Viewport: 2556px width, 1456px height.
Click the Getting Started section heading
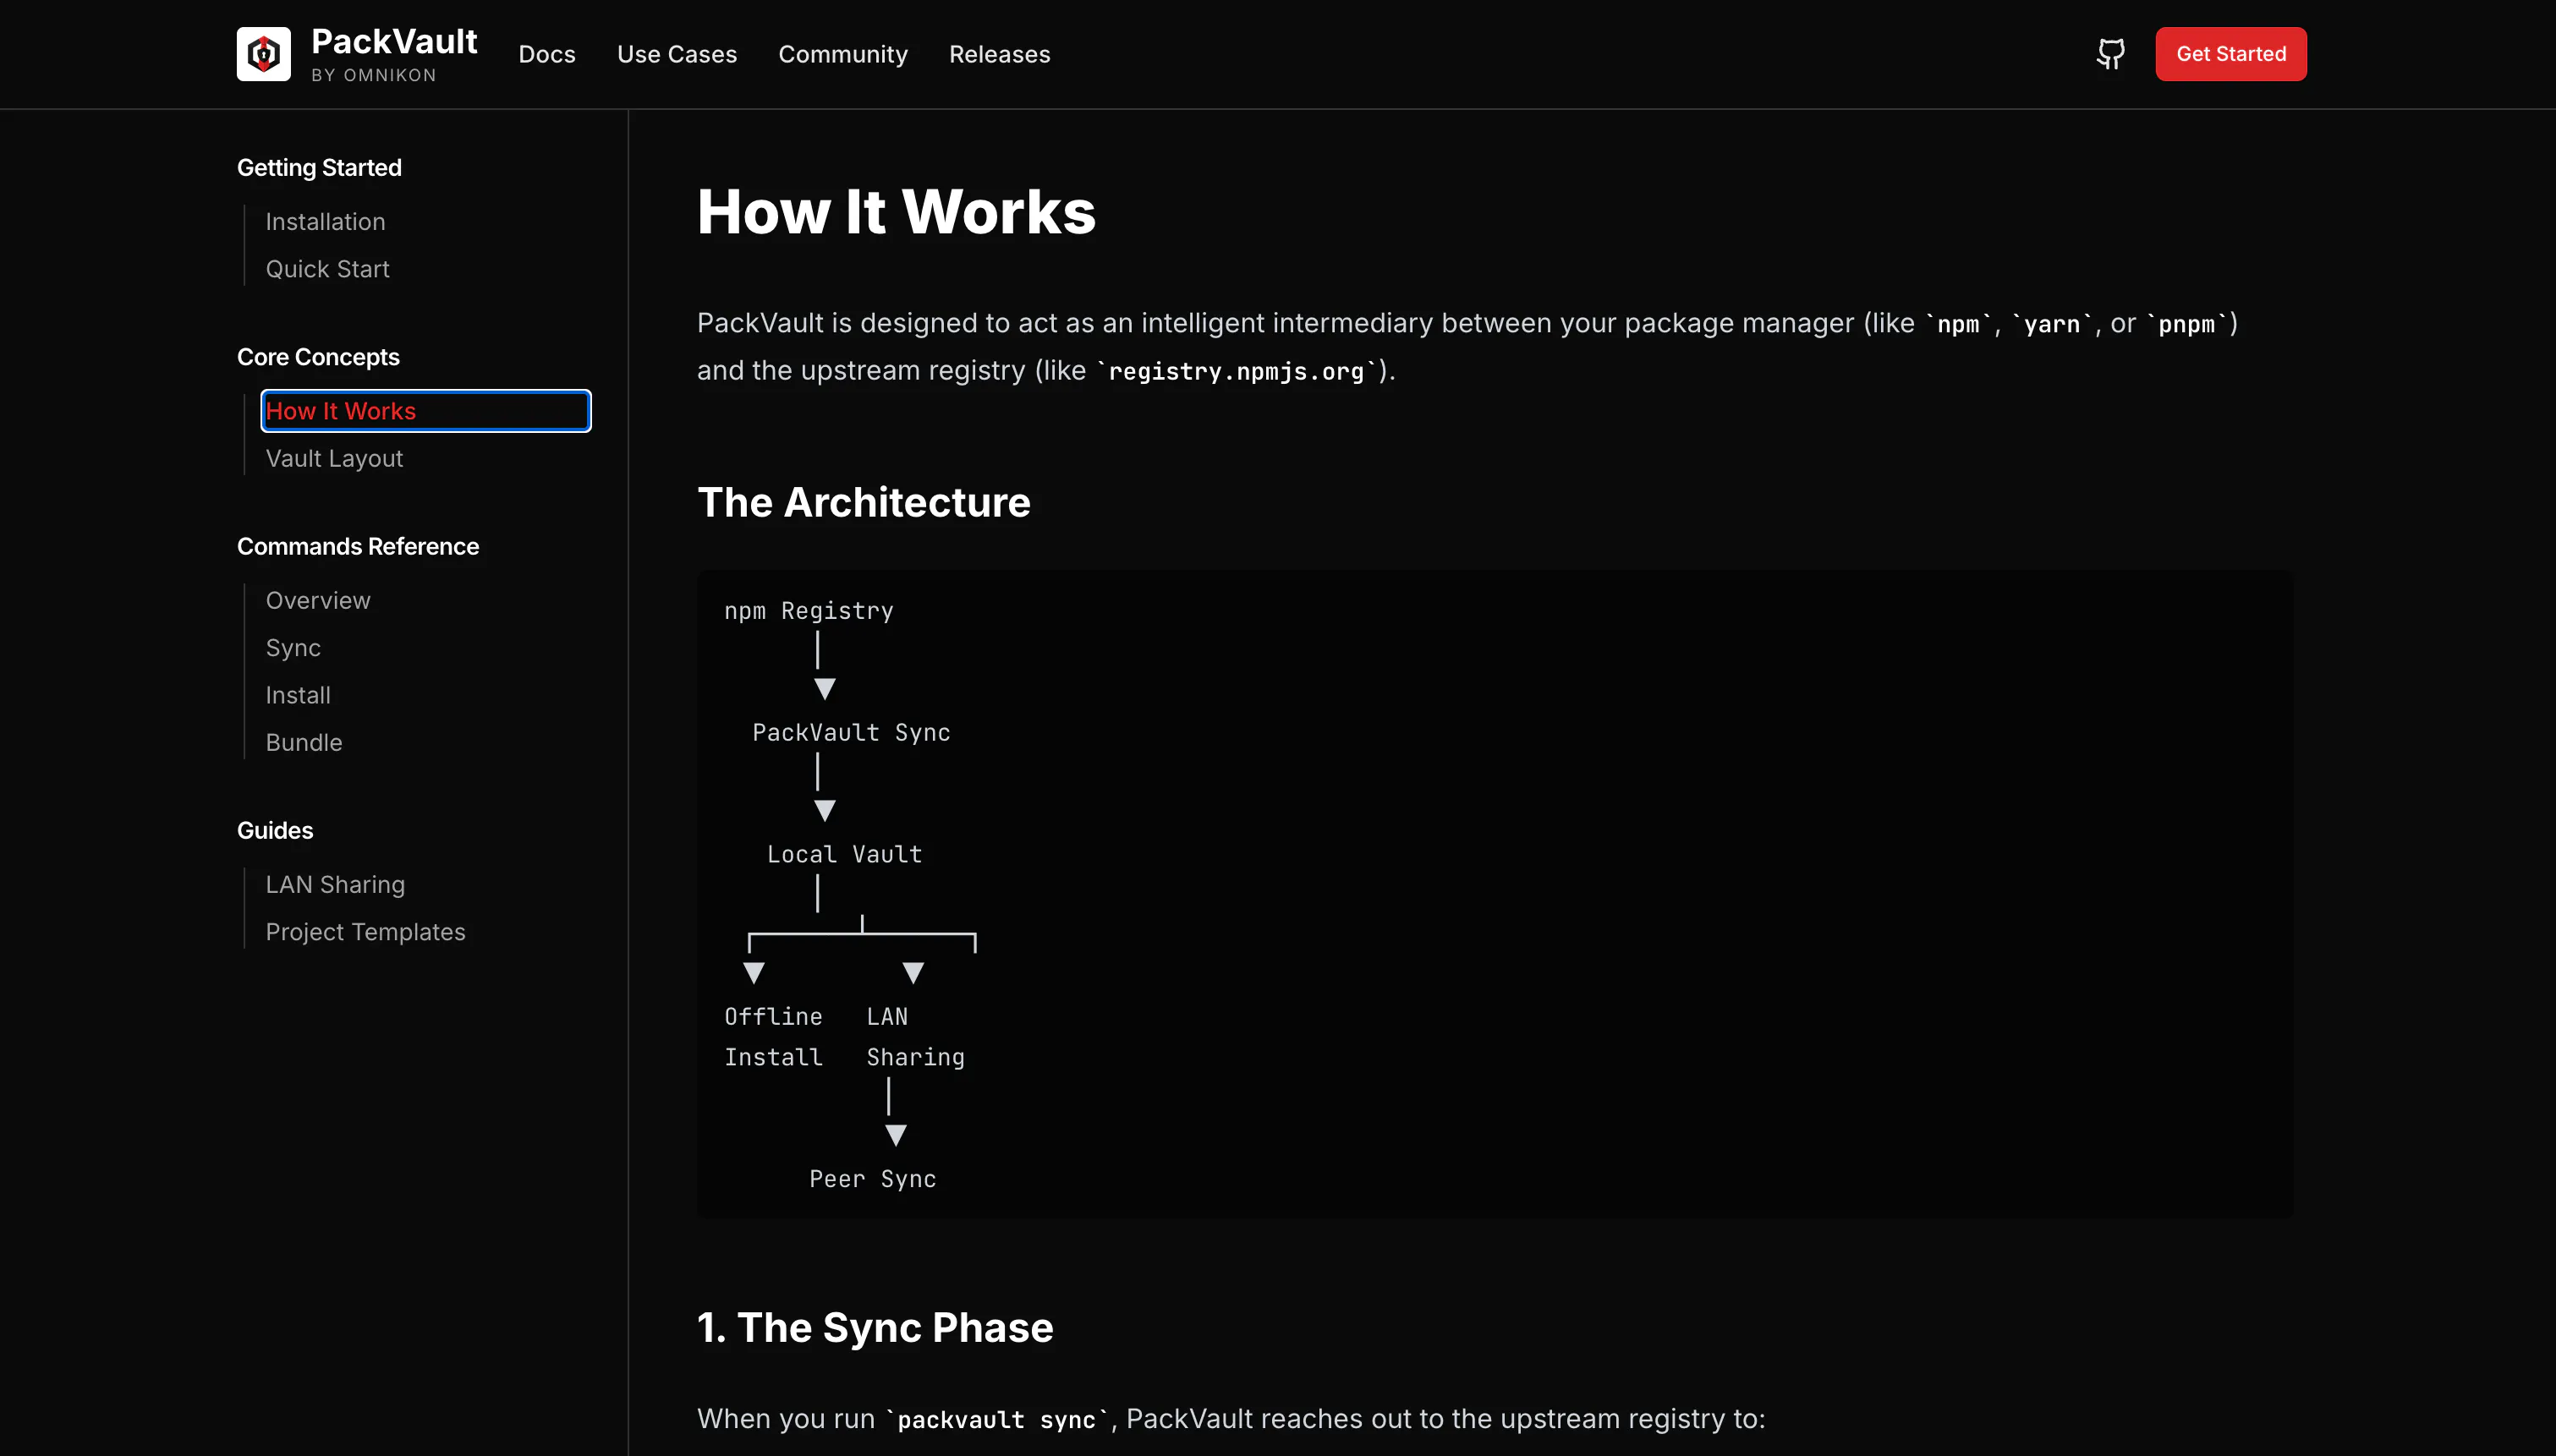[x=319, y=167]
